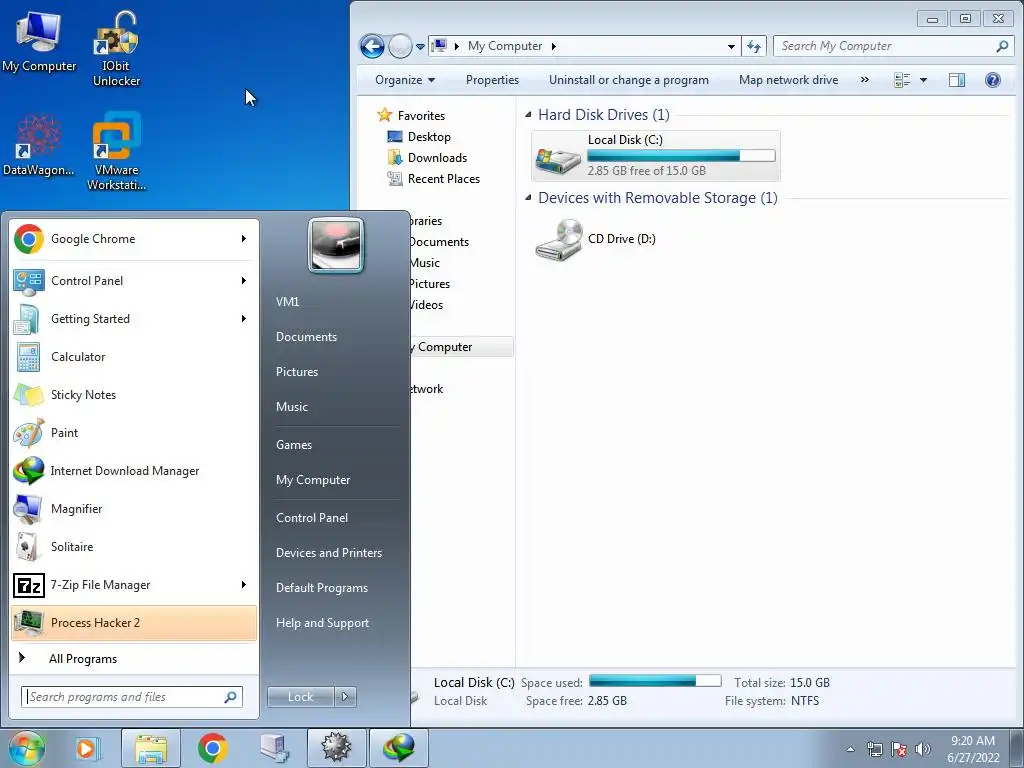1024x768 pixels.
Task: Expand Control Panel submenu arrow
Action: pos(244,281)
